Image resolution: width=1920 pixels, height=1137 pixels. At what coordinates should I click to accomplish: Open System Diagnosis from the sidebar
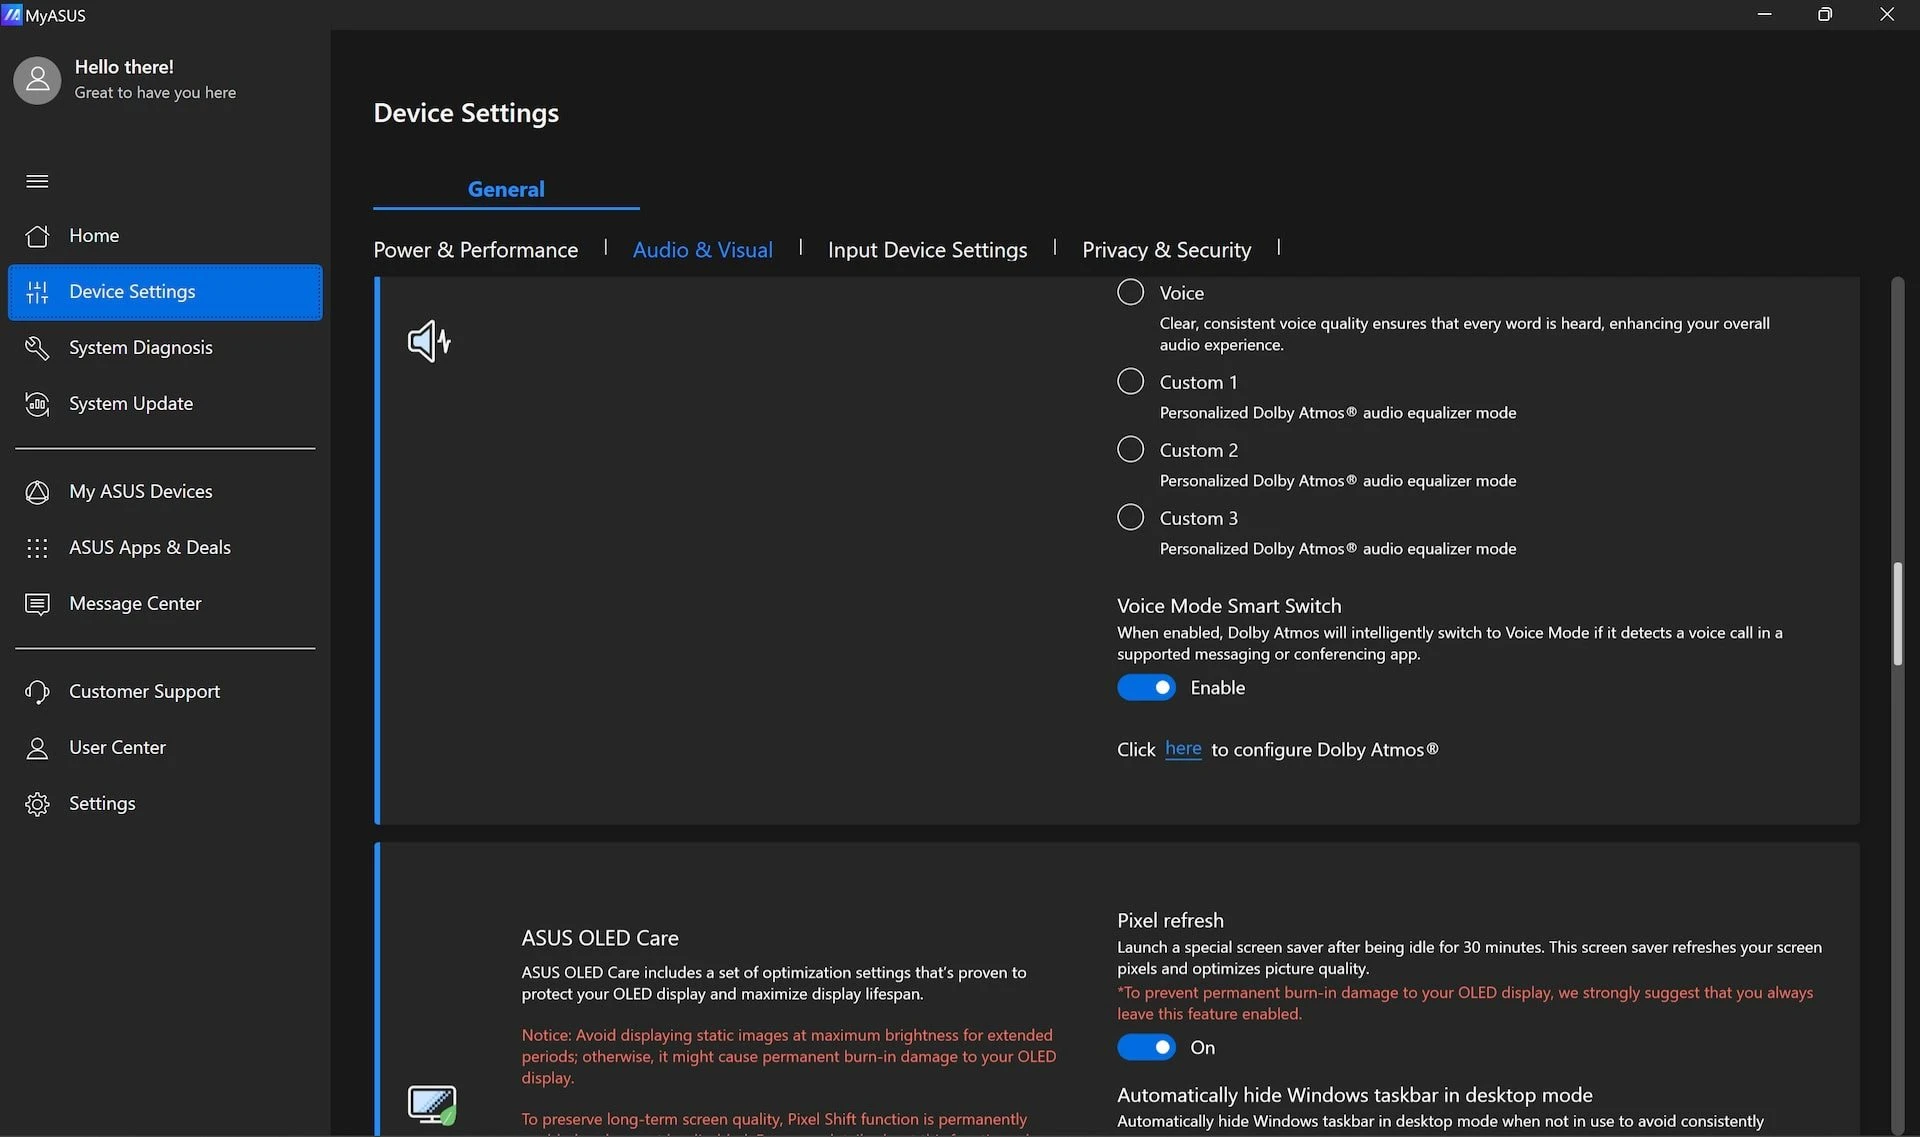[x=165, y=348]
